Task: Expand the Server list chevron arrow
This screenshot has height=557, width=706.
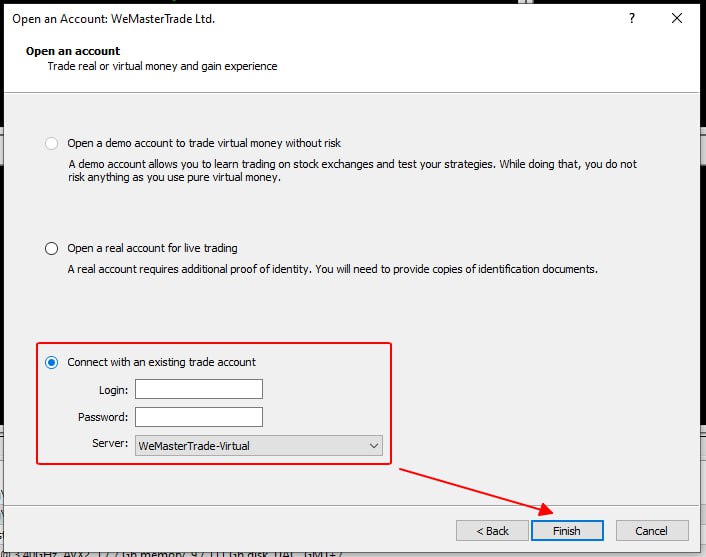Action: tap(373, 446)
